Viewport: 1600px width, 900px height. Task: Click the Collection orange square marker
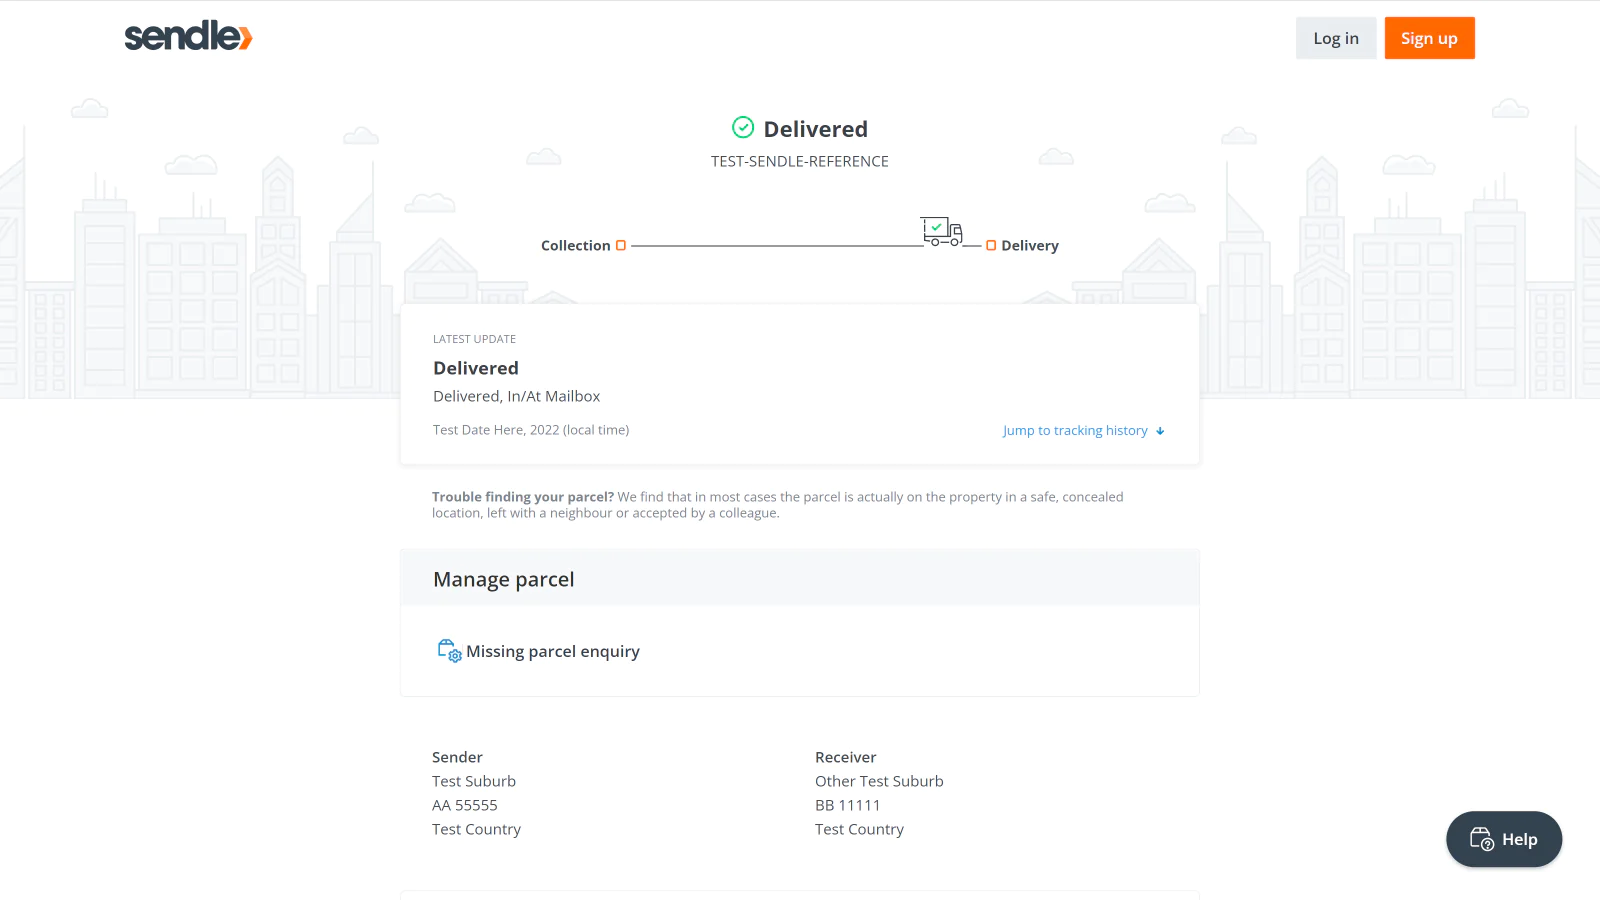pyautogui.click(x=621, y=245)
